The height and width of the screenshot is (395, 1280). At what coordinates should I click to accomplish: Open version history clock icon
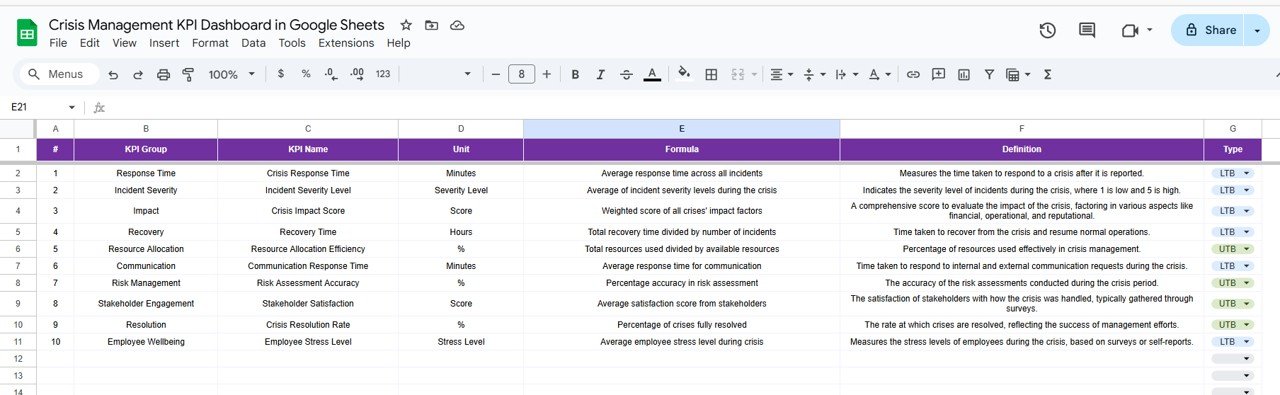[1047, 30]
